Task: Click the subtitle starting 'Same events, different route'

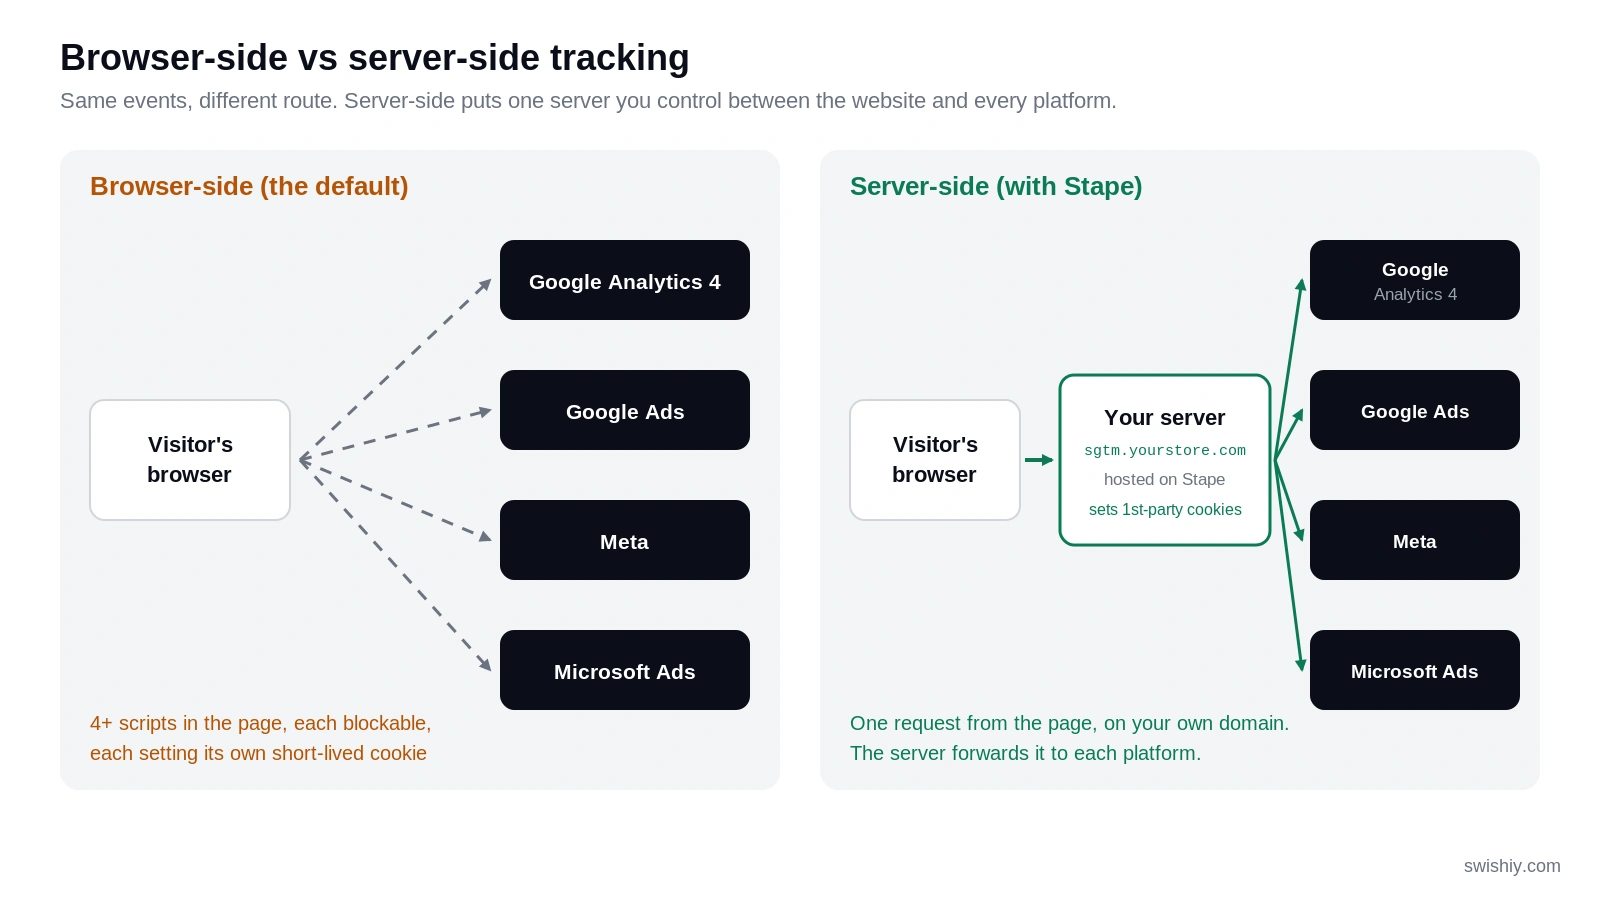Action: (588, 101)
